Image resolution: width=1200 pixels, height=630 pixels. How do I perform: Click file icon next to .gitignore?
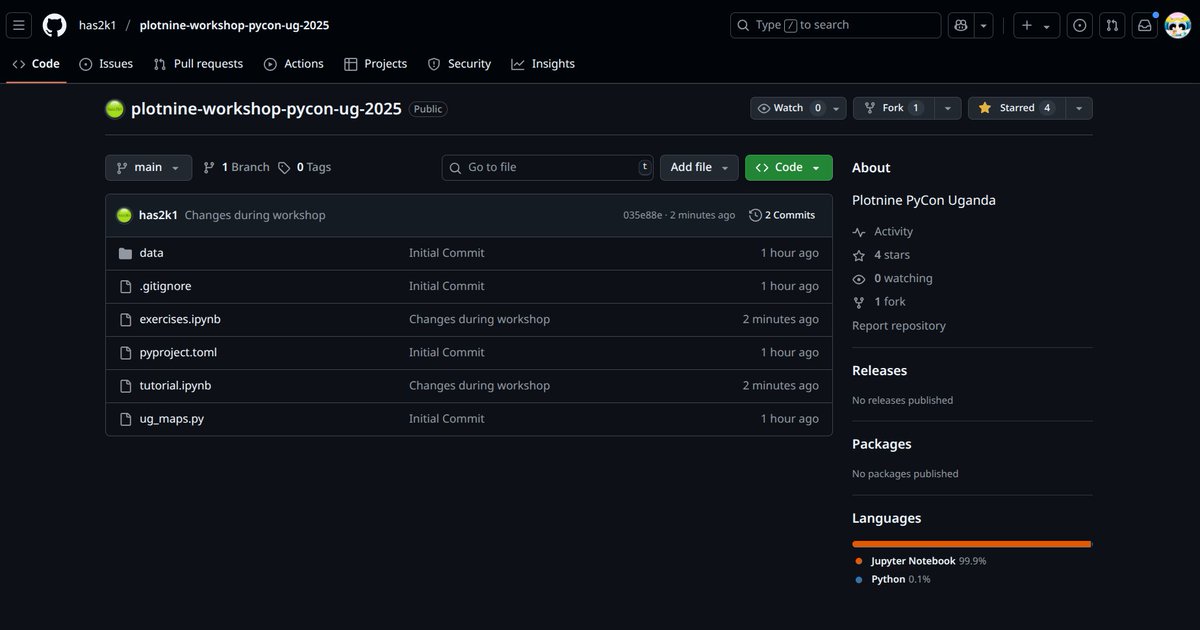(x=125, y=286)
